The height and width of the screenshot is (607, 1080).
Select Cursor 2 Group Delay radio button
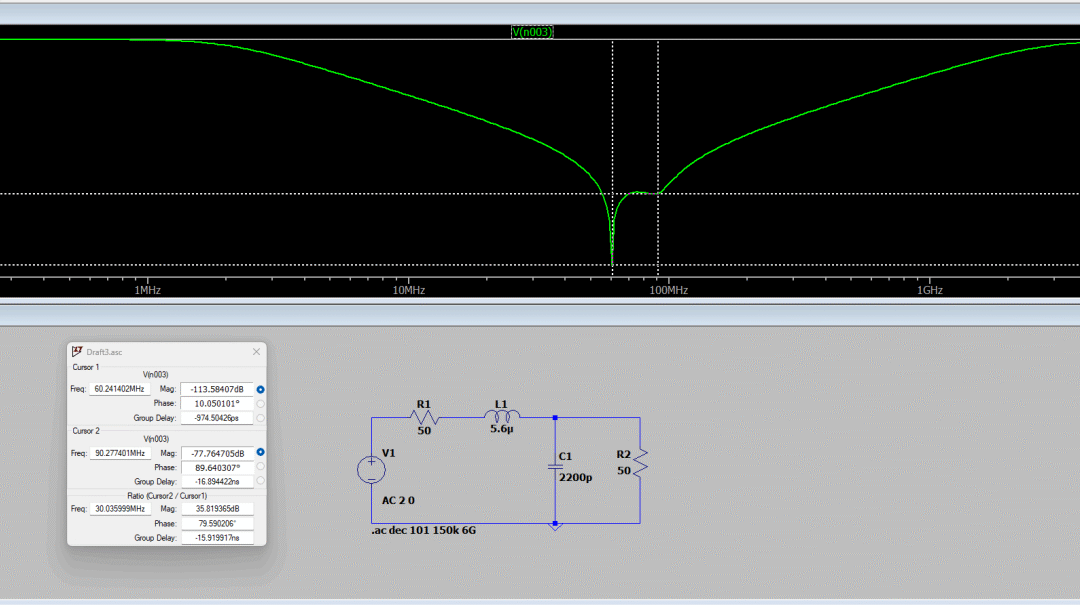[258, 482]
